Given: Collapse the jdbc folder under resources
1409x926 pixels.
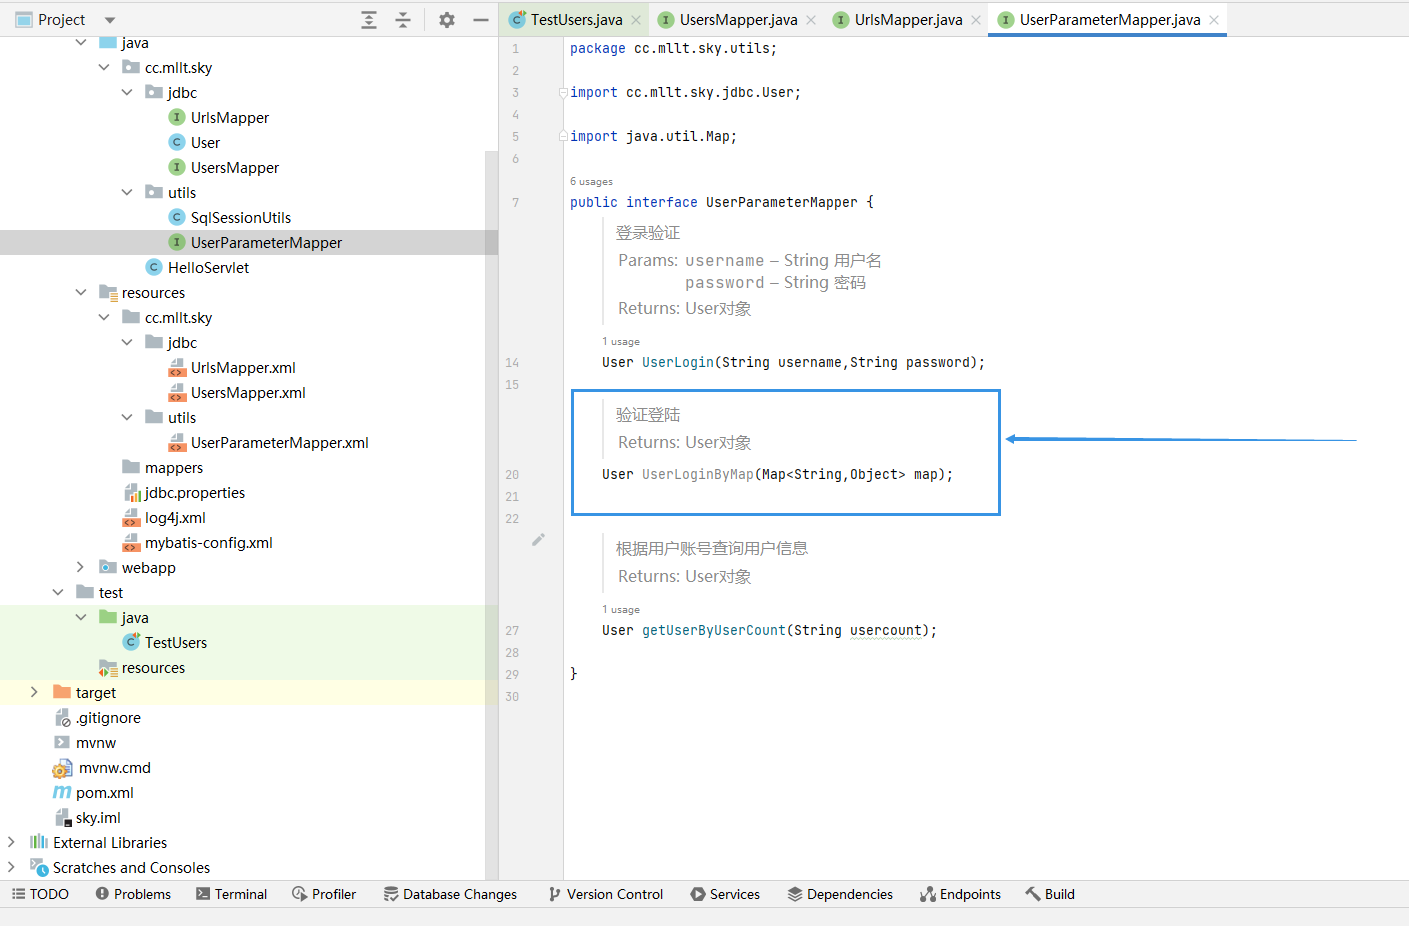Looking at the screenshot, I should tap(127, 342).
